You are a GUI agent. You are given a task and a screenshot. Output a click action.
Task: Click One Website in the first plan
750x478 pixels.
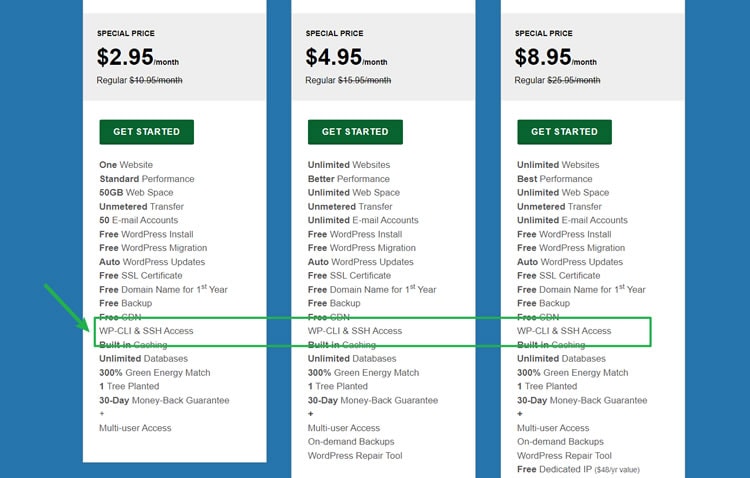point(126,165)
